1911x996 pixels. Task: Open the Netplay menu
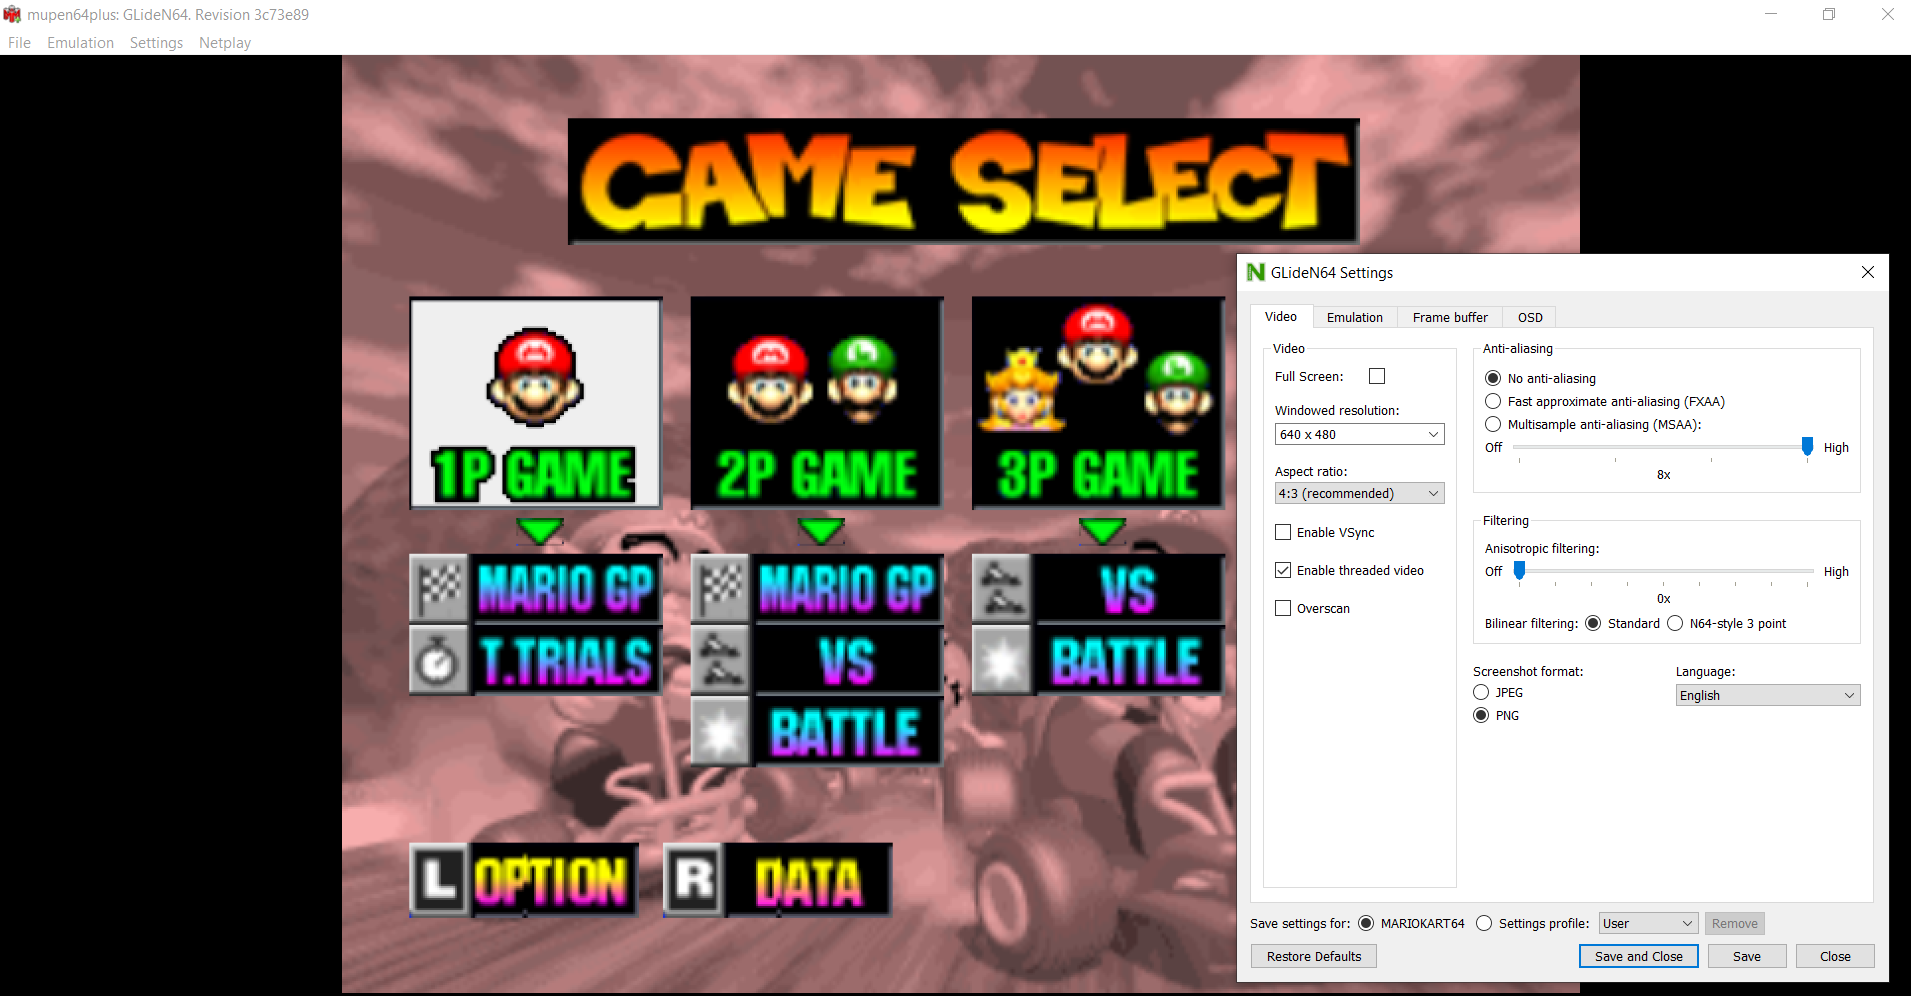click(x=225, y=43)
